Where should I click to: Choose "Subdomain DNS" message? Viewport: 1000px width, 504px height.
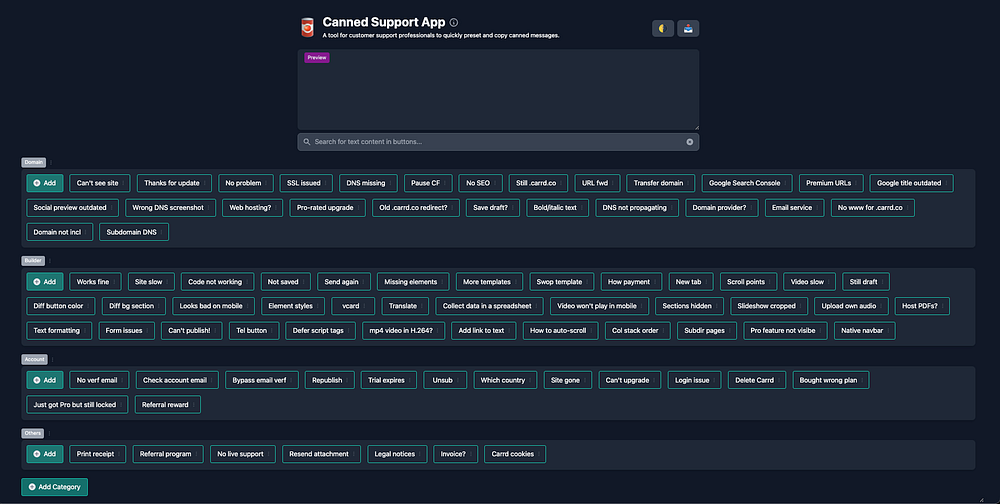tap(134, 232)
